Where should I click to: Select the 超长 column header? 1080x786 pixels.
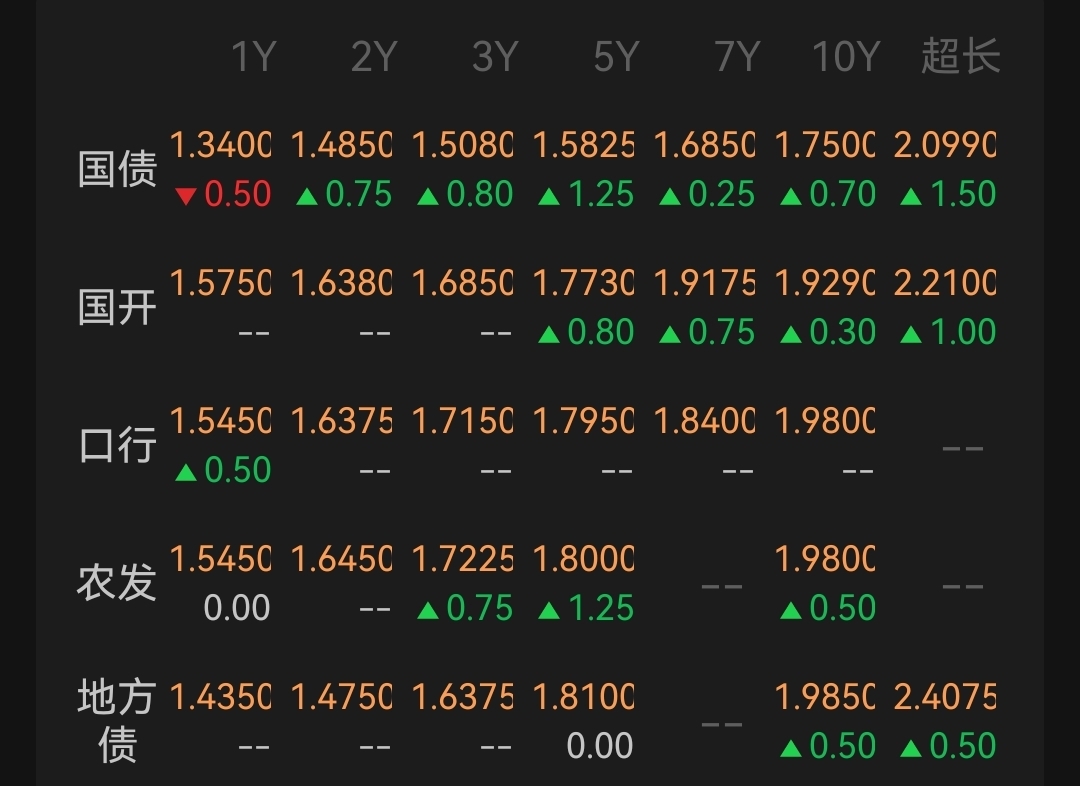click(x=960, y=57)
